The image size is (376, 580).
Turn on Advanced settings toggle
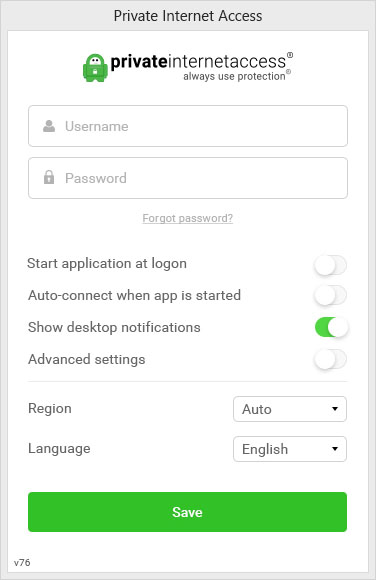[x=330, y=359]
